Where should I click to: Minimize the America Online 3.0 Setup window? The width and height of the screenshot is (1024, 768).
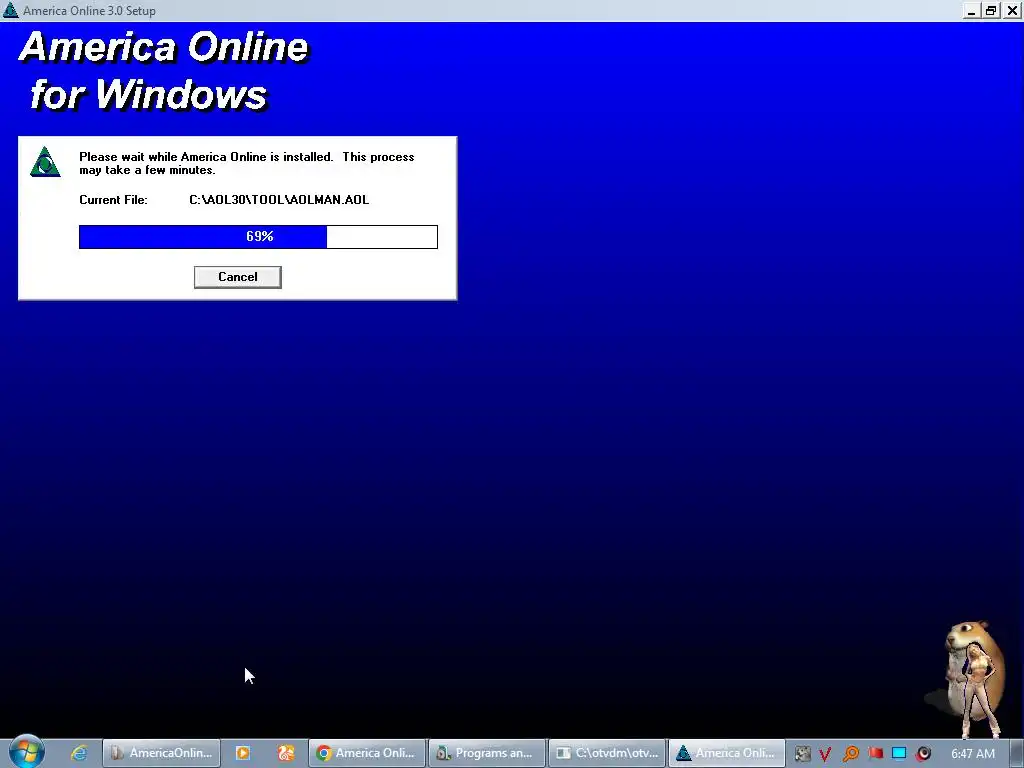point(972,10)
